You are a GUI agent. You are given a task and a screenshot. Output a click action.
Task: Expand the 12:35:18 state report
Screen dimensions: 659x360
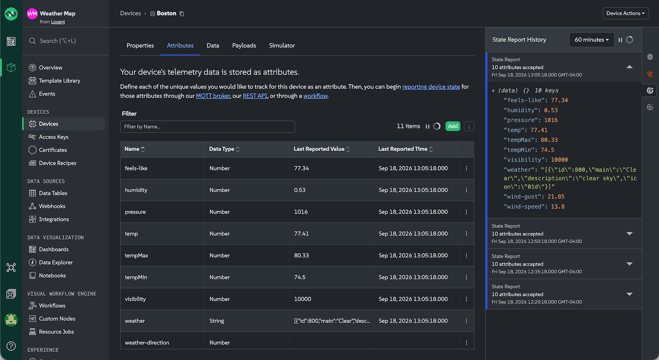629,264
